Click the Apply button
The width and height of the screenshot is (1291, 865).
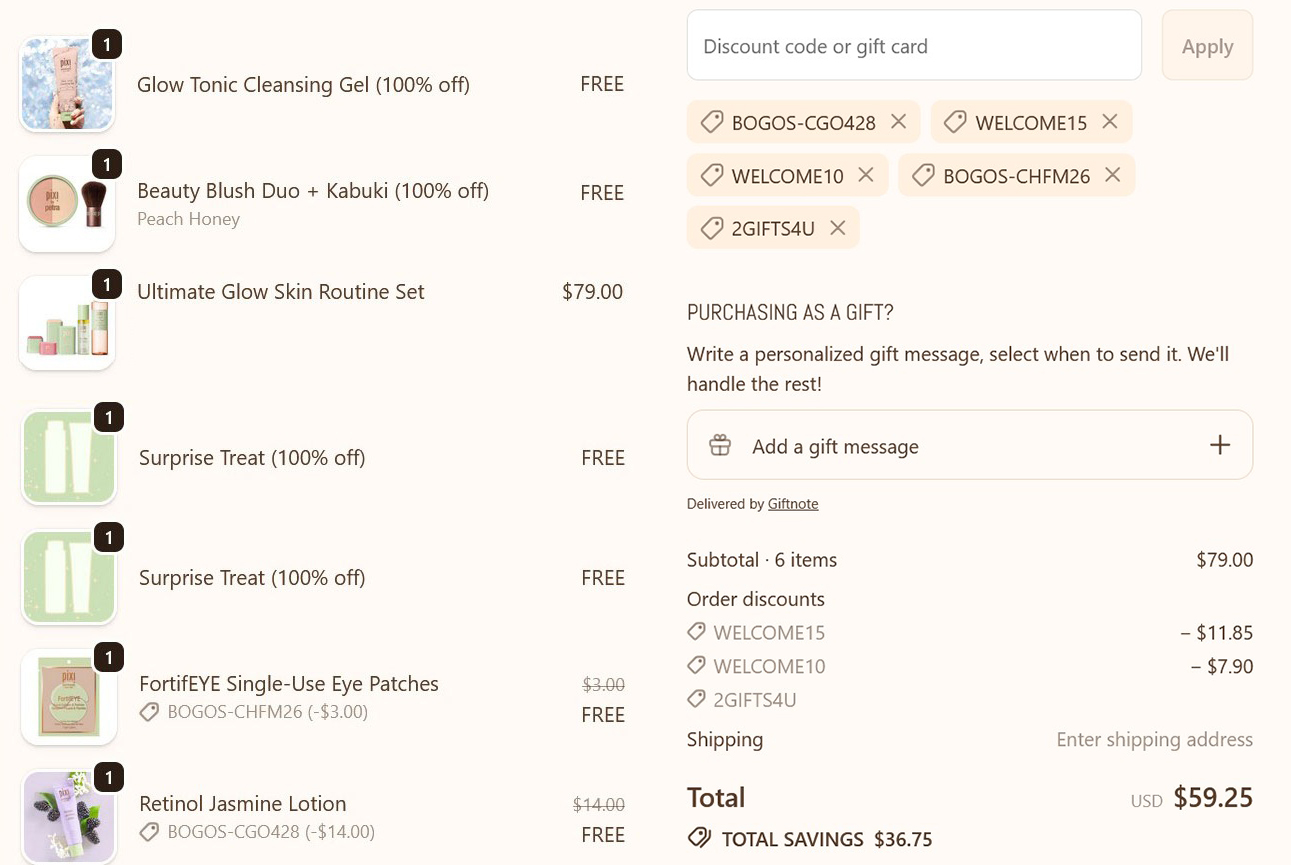(x=1207, y=45)
